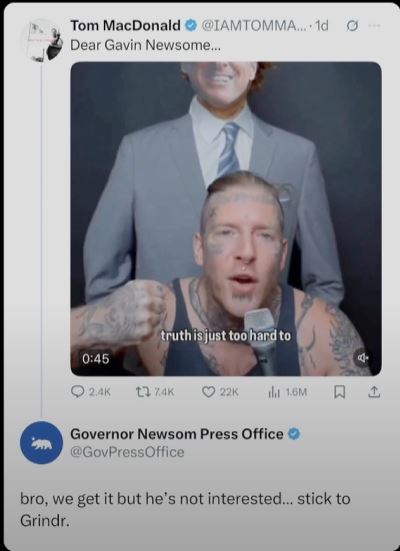Bookmark the Tom MacDonald post
The image size is (400, 551).
pos(339,392)
